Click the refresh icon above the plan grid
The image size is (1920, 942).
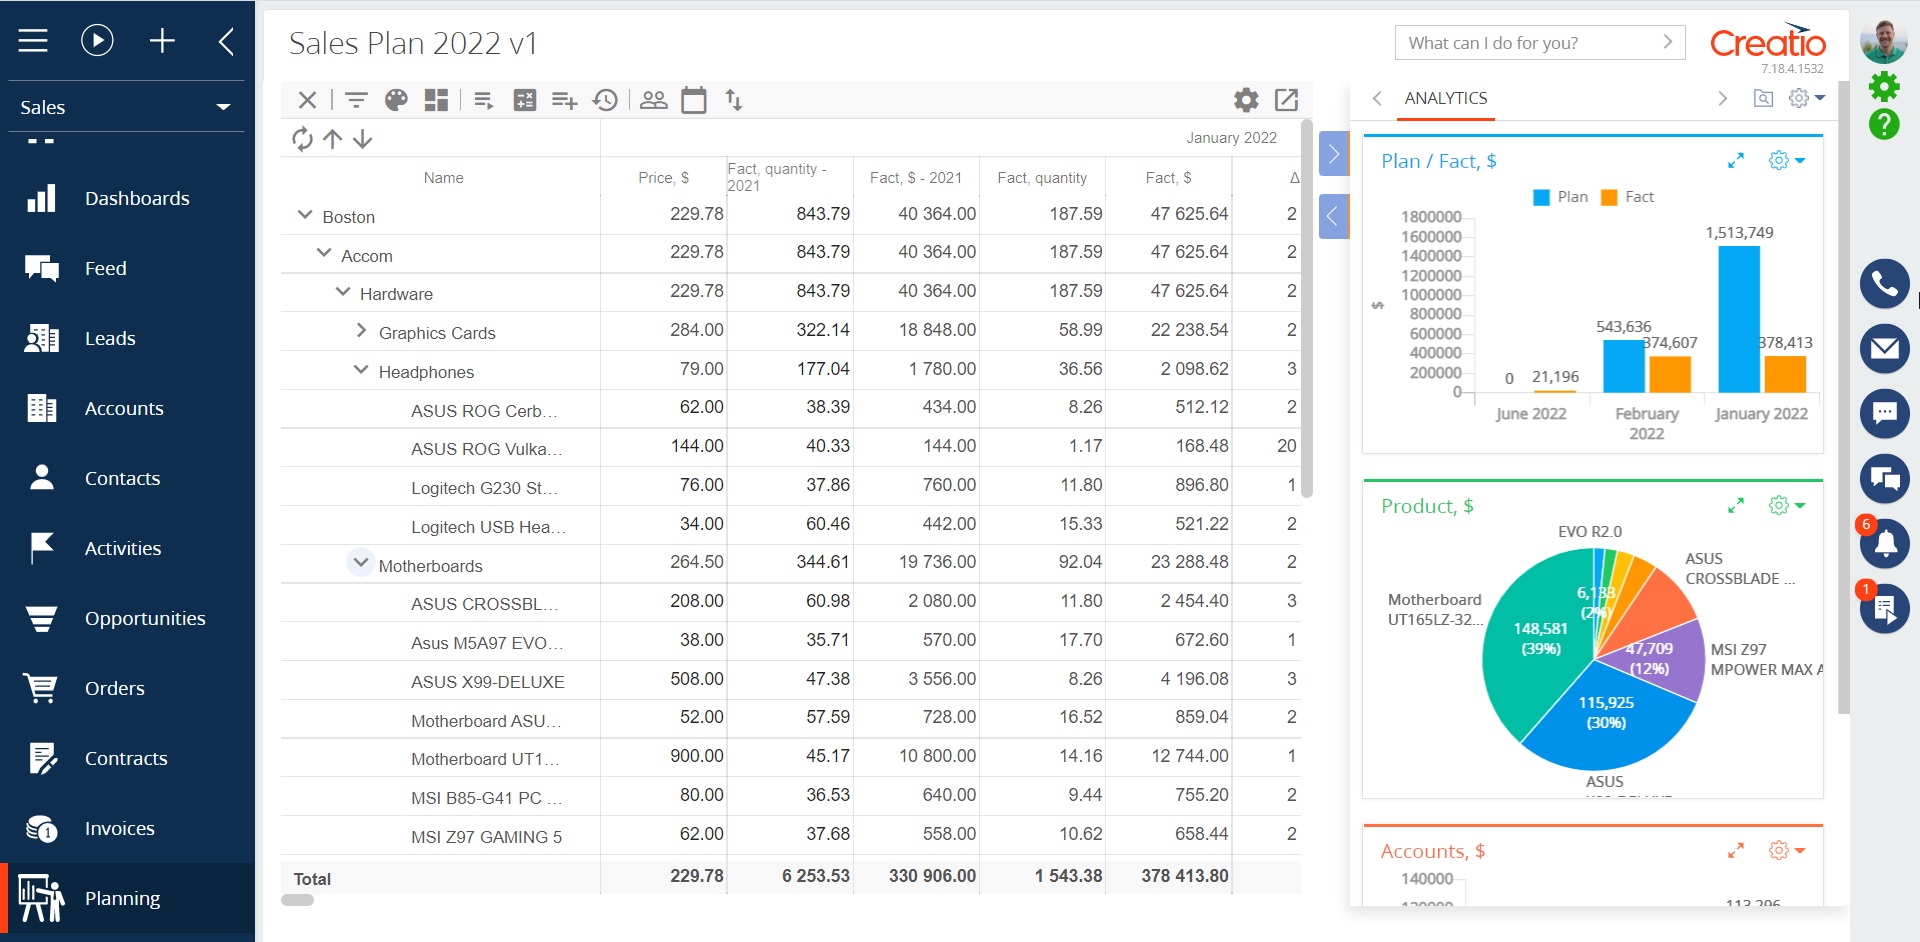coord(302,139)
